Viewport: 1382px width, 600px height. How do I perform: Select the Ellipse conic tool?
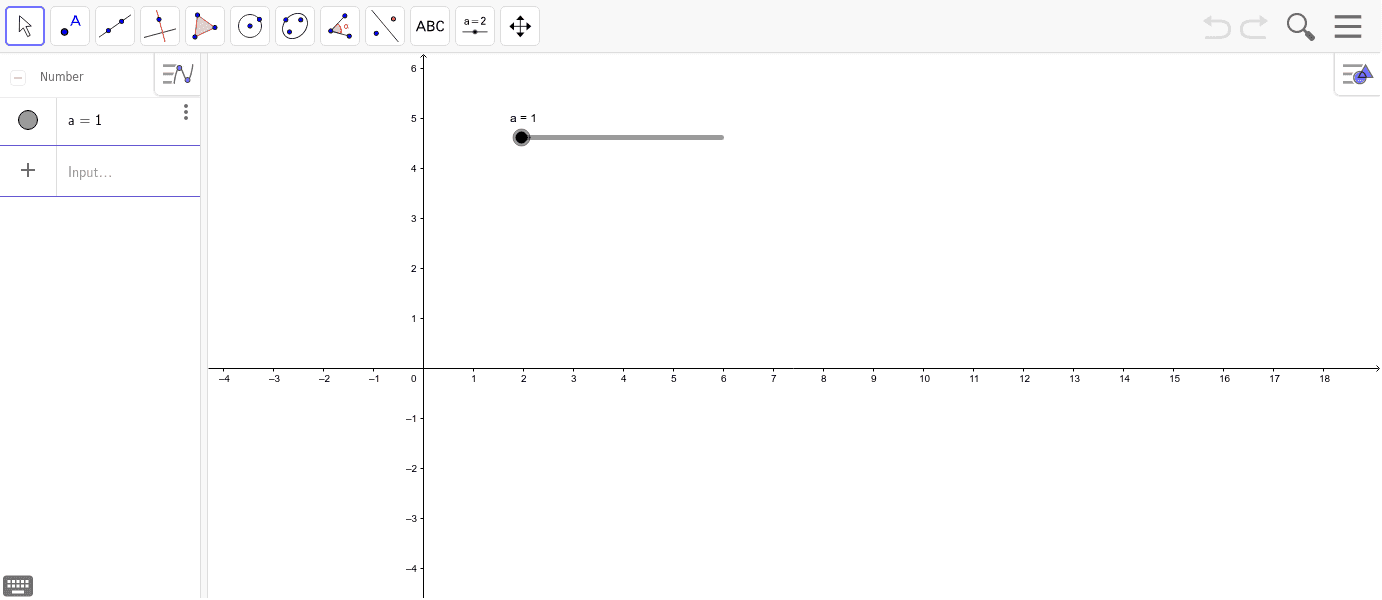(295, 26)
